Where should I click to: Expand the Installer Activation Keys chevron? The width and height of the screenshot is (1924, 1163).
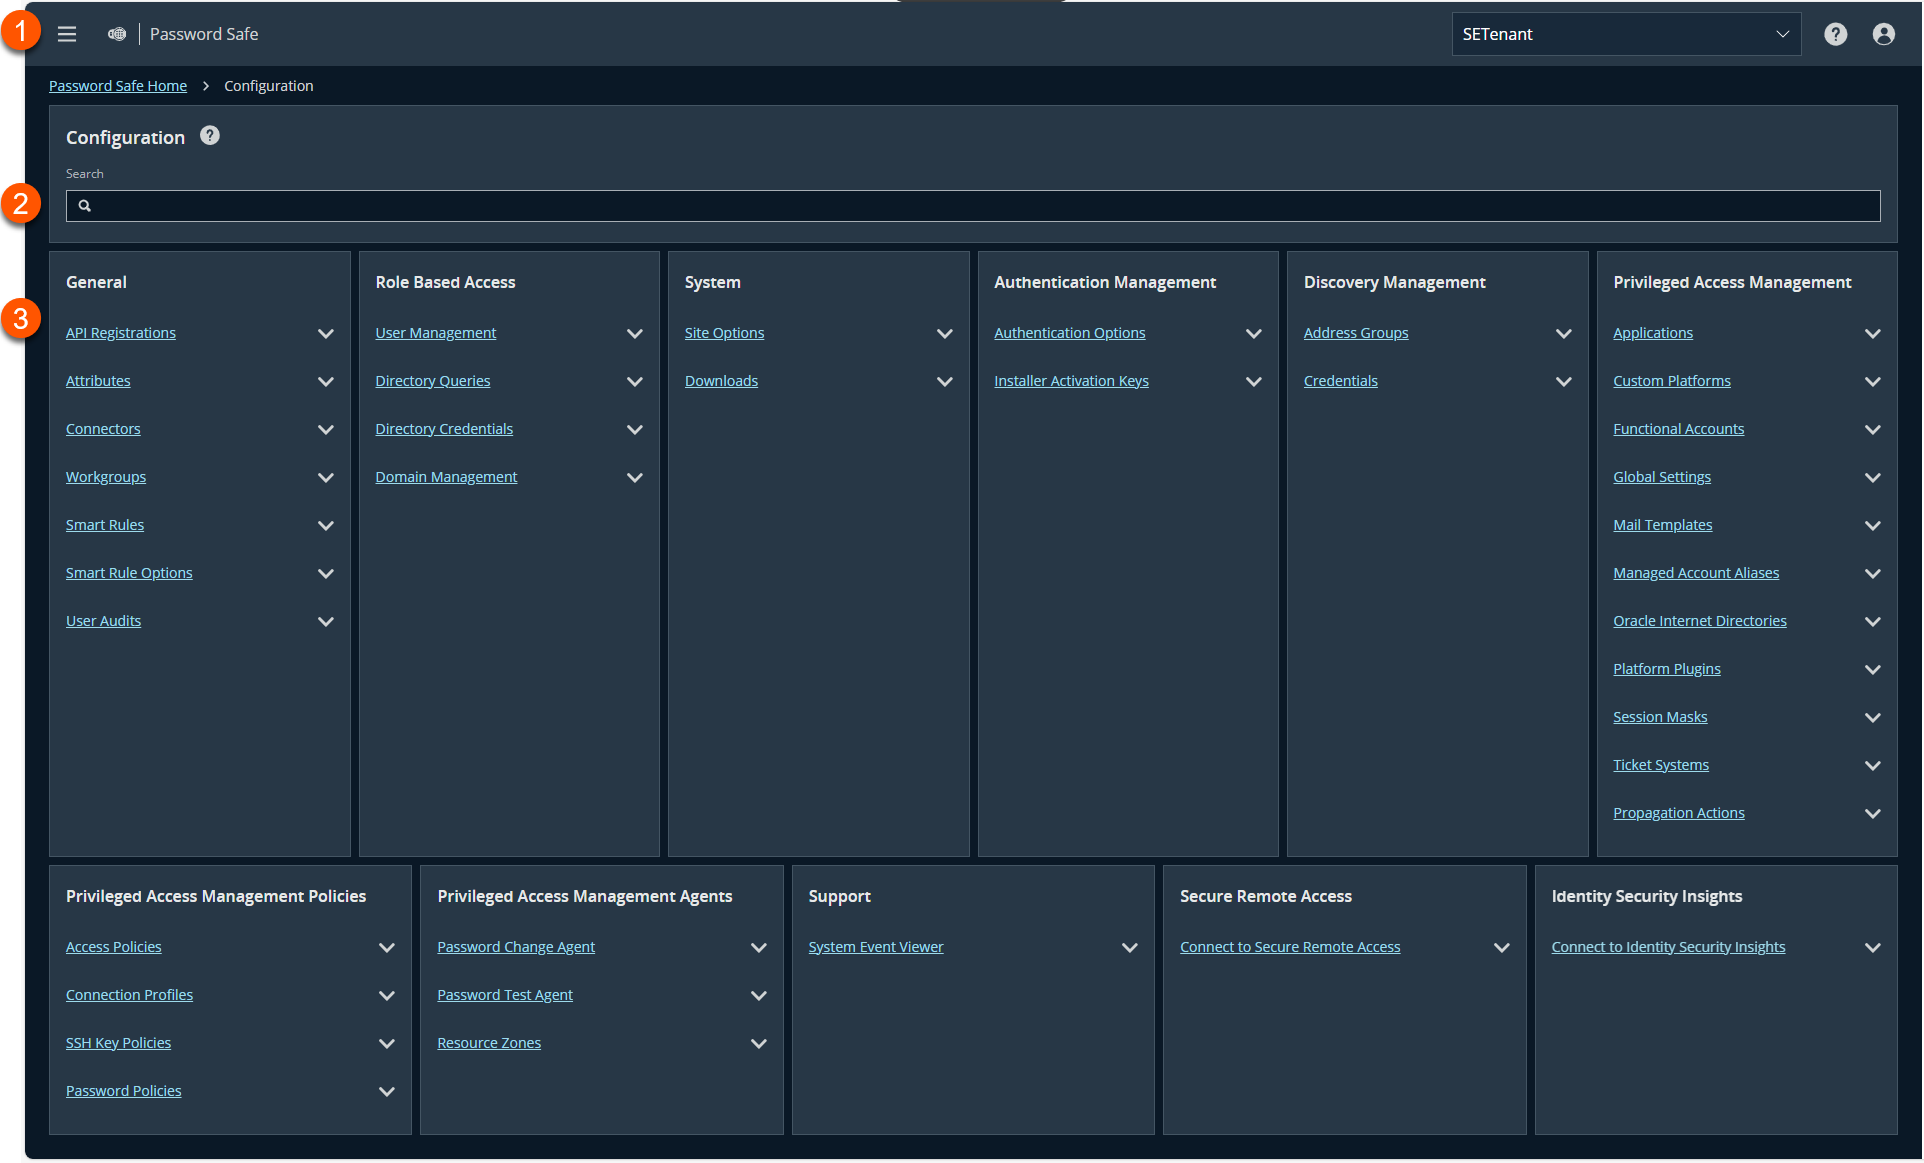1253,381
